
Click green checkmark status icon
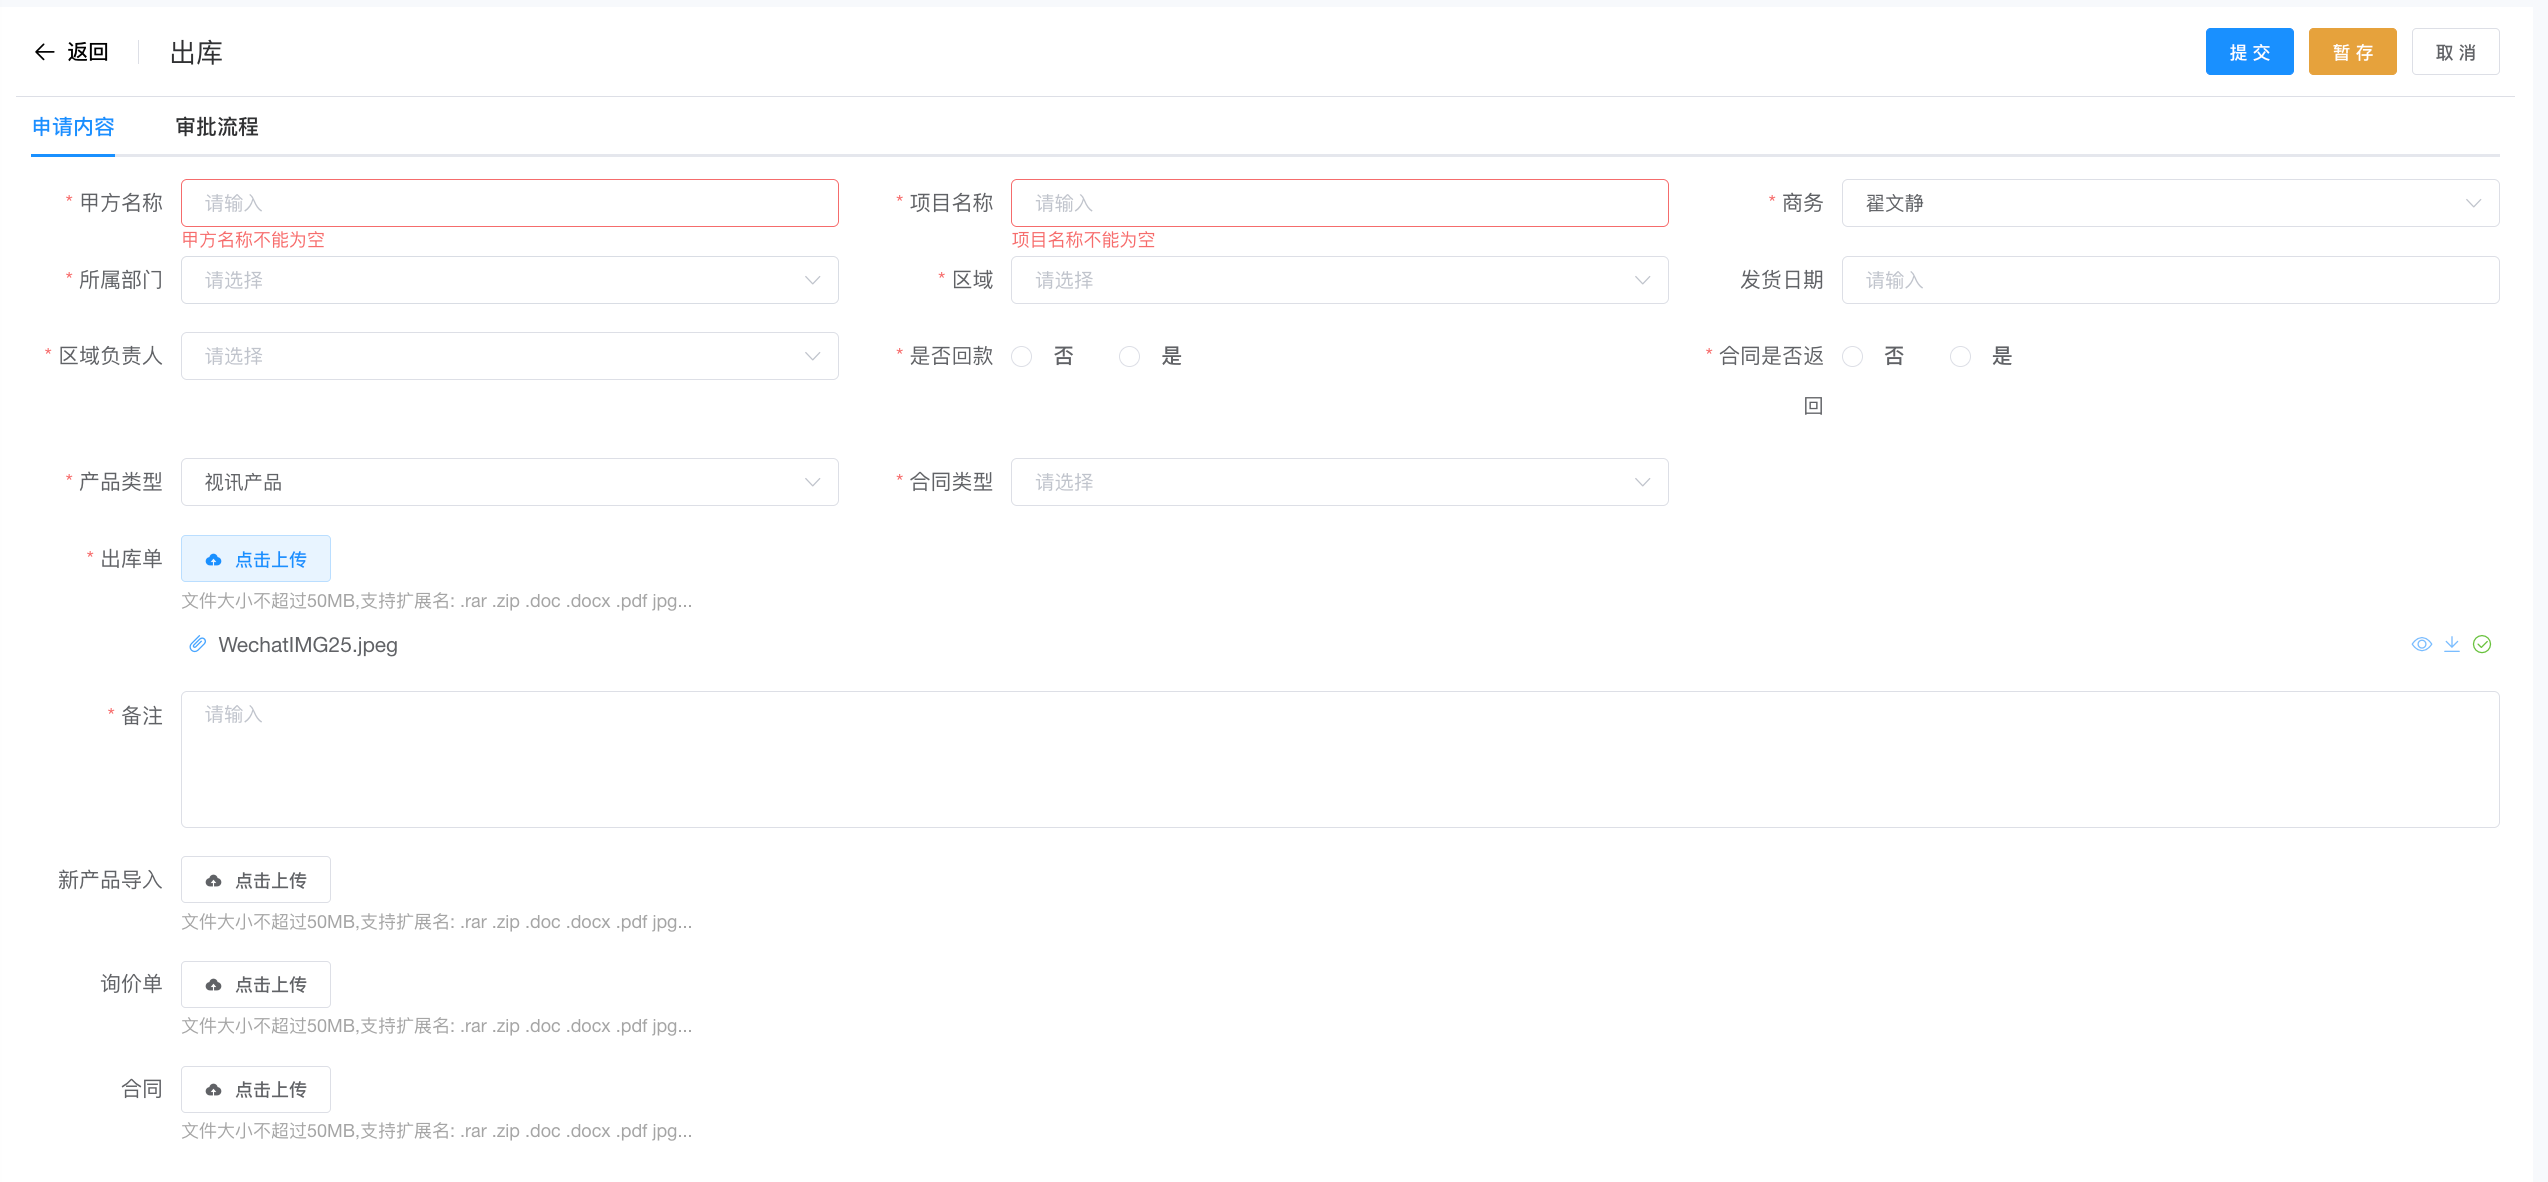tap(2482, 645)
